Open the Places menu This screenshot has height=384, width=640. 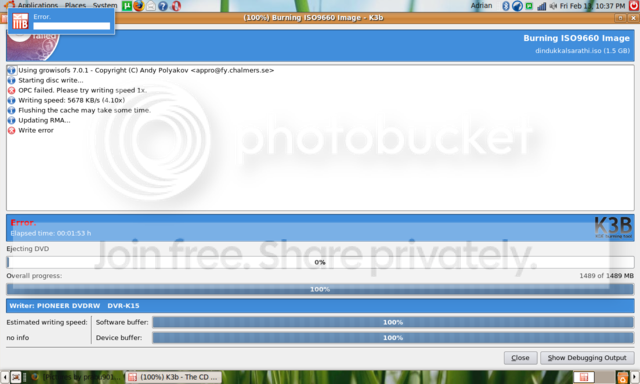point(75,5)
